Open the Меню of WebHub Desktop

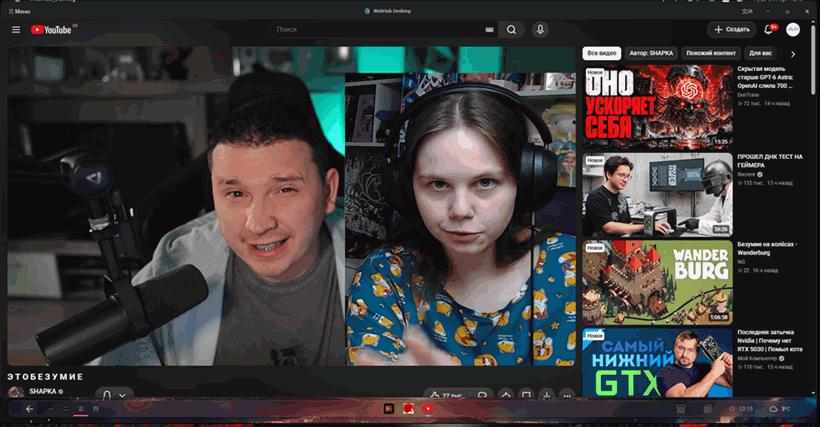[19, 11]
